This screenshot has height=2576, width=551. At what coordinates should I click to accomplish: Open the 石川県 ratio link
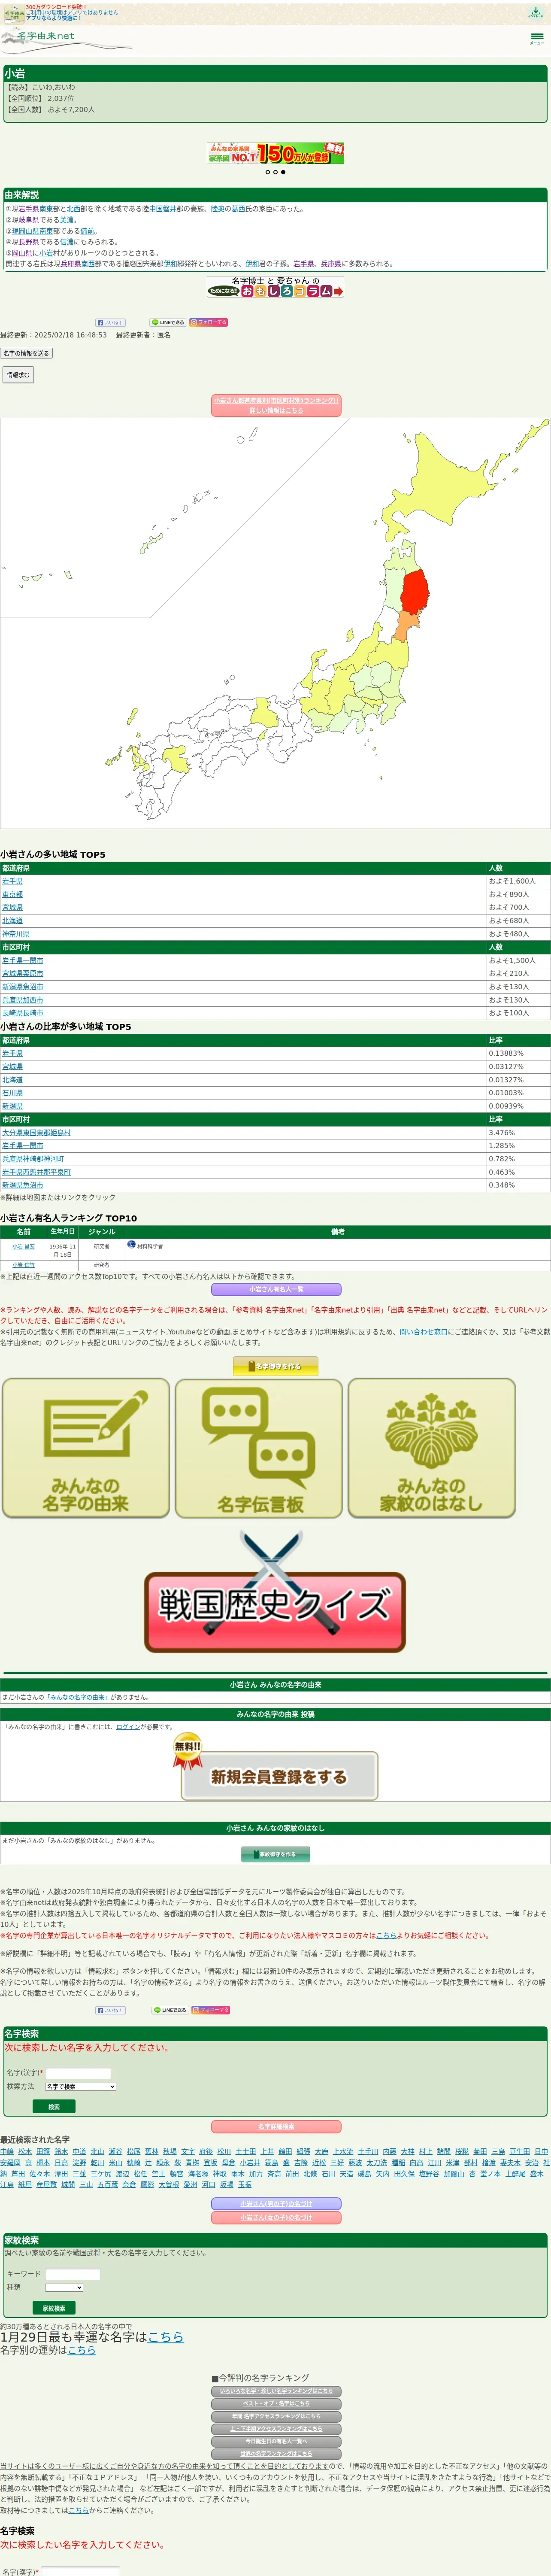pos(12,1093)
